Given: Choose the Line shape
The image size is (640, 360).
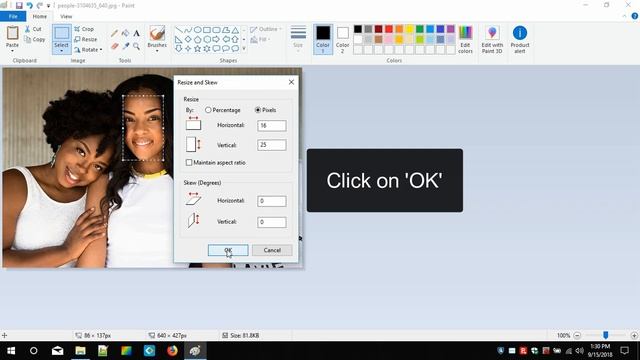Looking at the screenshot, I should click(179, 30).
